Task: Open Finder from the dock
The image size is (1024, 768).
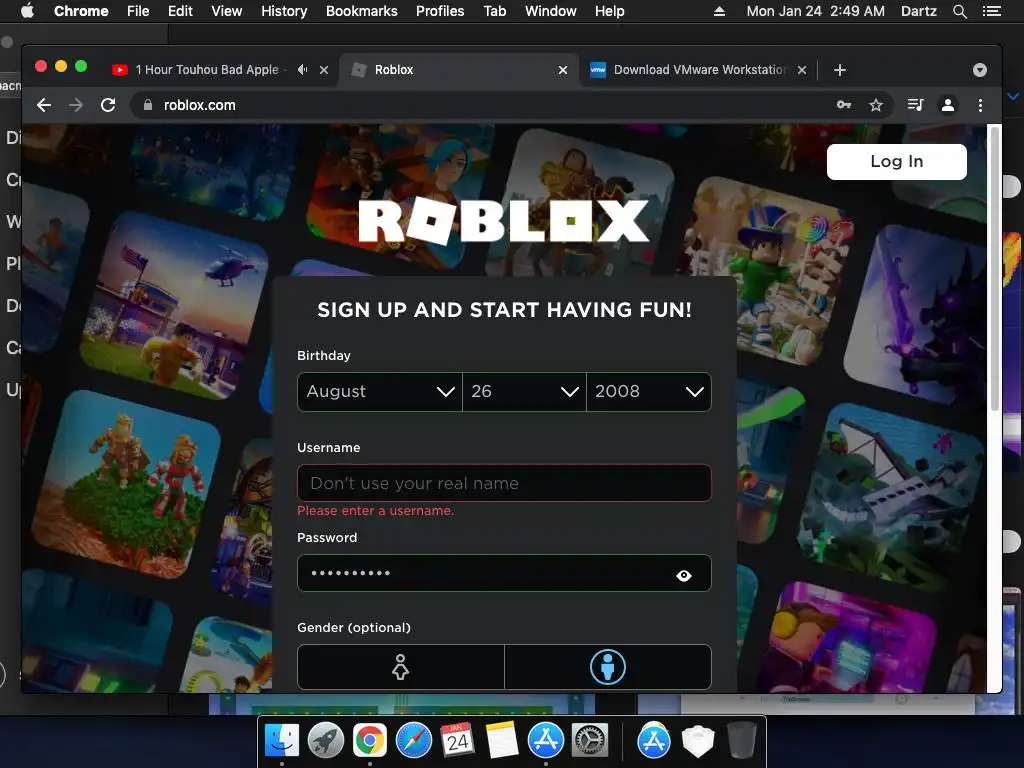Action: coord(281,741)
